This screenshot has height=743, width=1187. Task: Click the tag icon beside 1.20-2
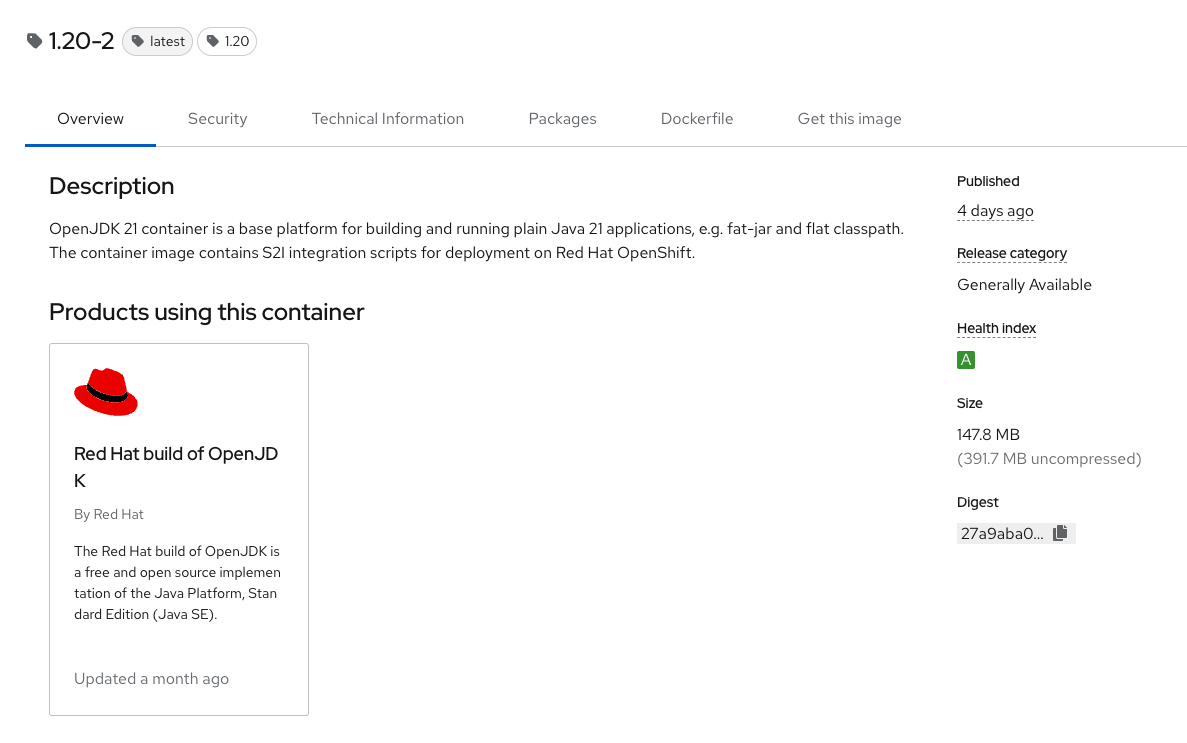[34, 41]
